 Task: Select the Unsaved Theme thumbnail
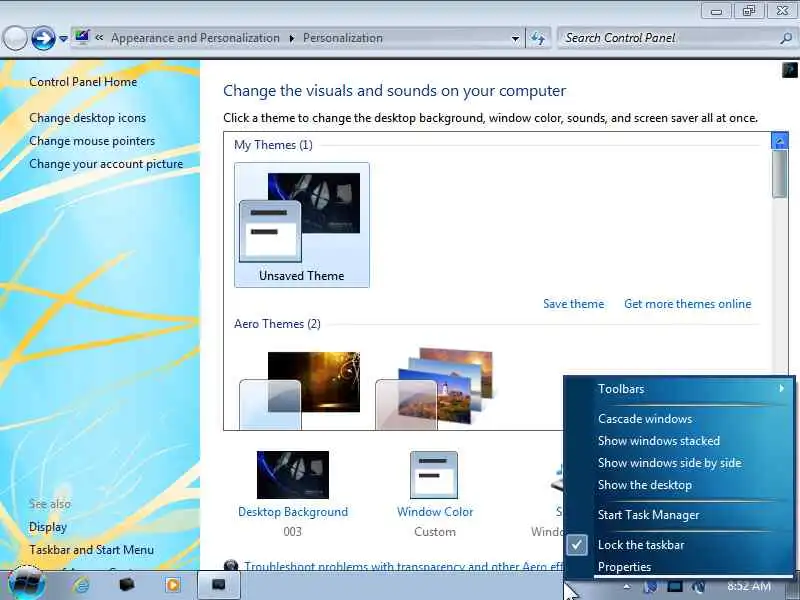[302, 225]
